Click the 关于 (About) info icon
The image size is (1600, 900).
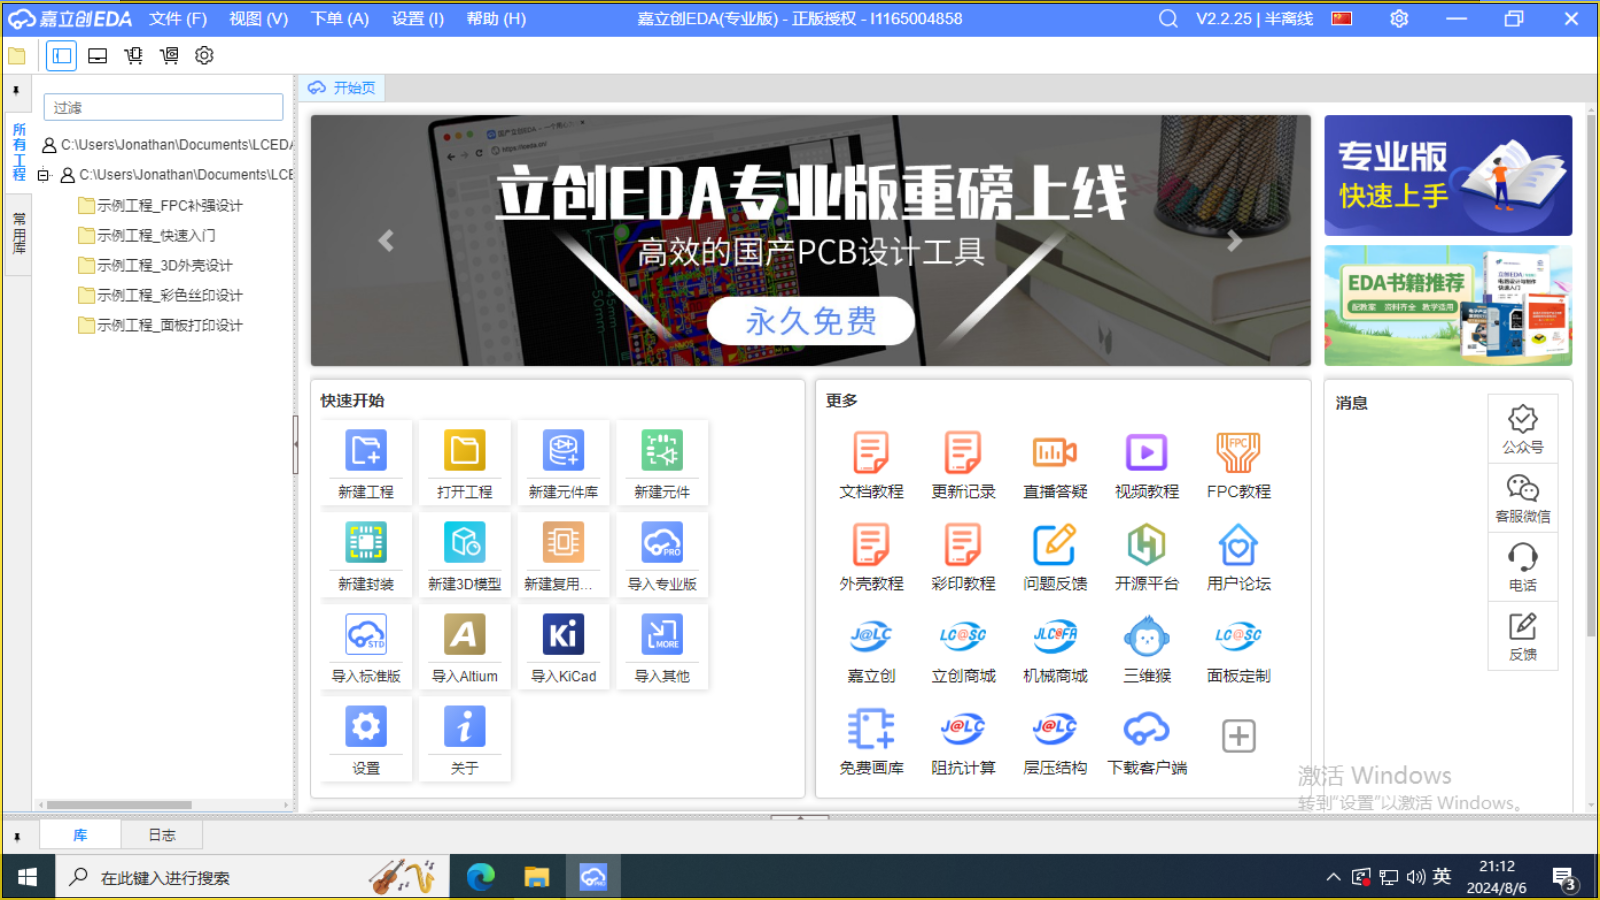[x=464, y=727]
